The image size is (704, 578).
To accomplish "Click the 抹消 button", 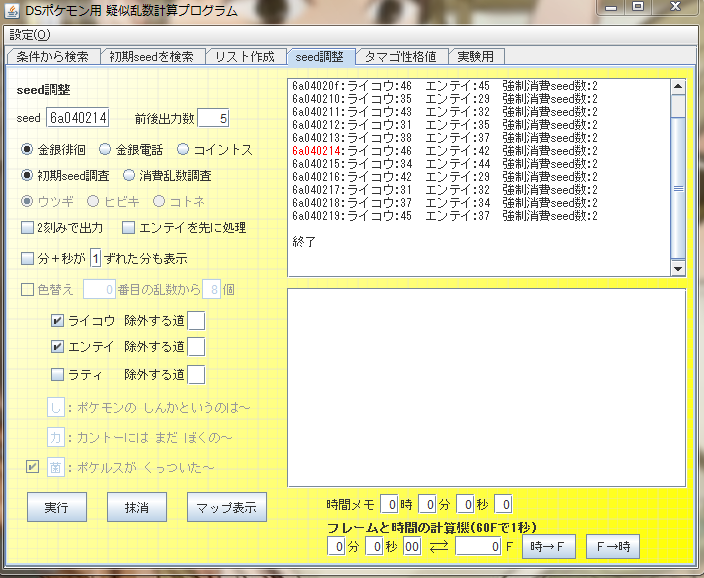I will coord(136,507).
